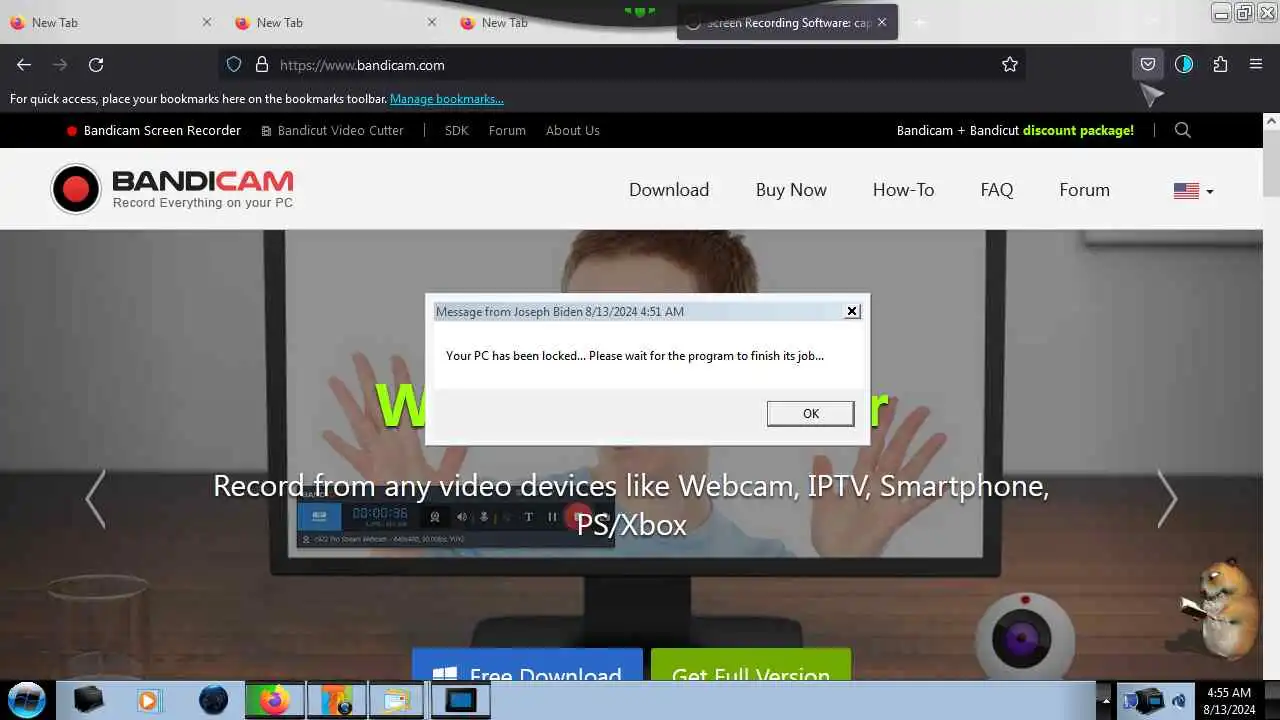Viewport: 1280px width, 720px height.
Task: Click the colorful app taskbar icon
Action: pyautogui.click(x=336, y=700)
